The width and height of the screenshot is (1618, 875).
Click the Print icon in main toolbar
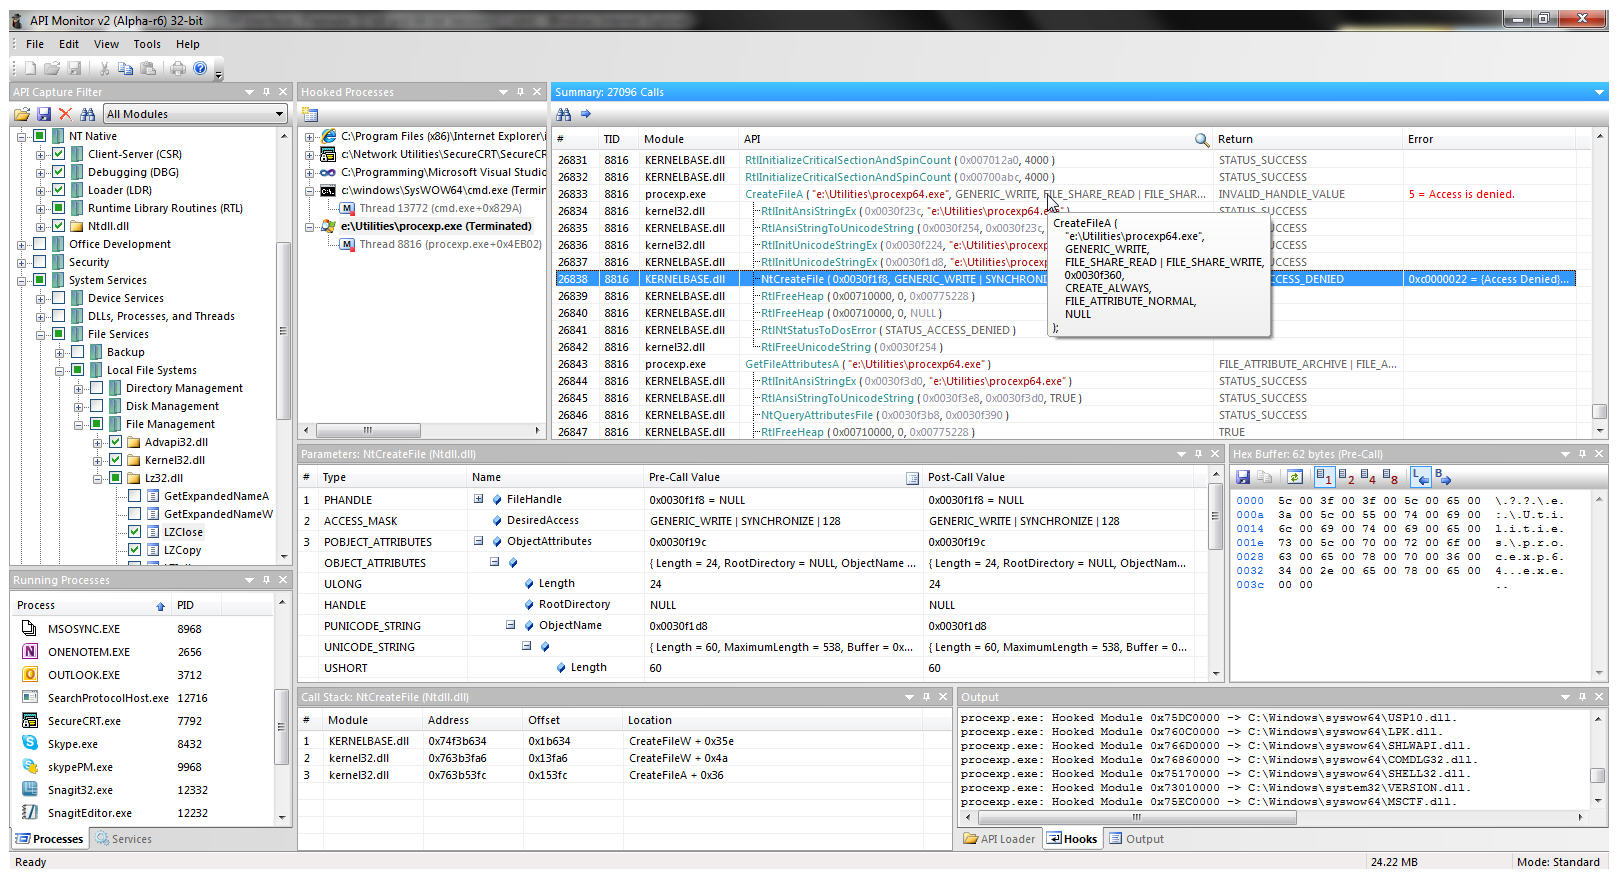click(x=178, y=68)
